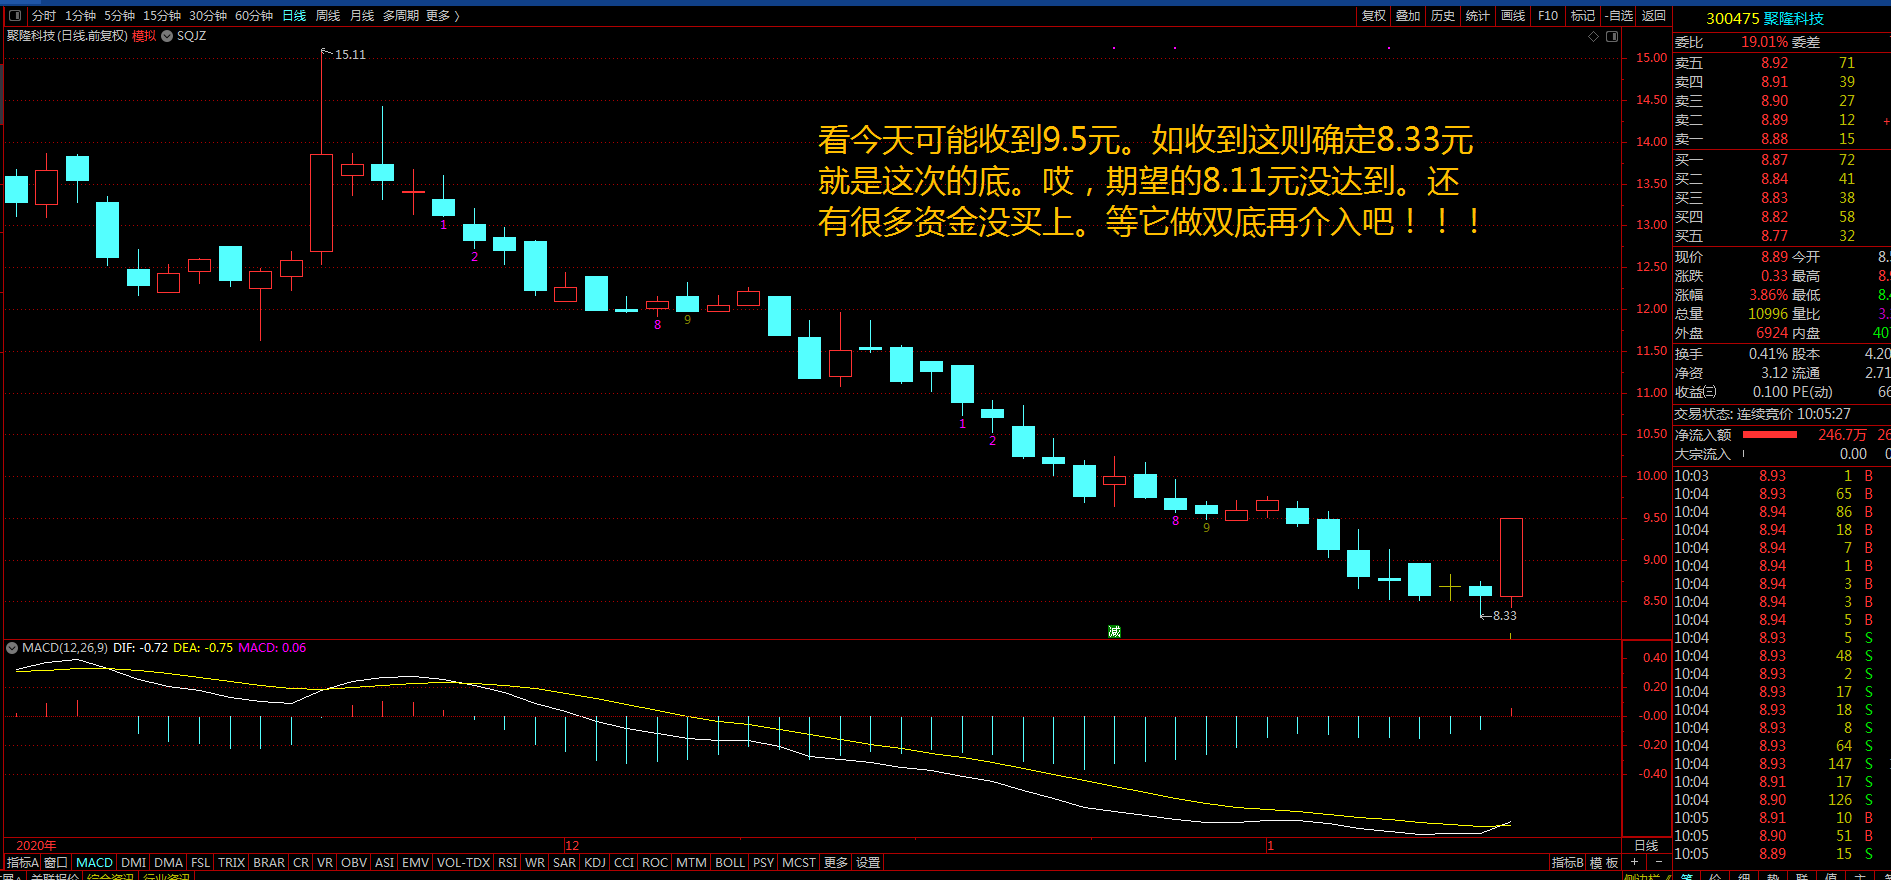Select the 窗口 window option

click(56, 862)
